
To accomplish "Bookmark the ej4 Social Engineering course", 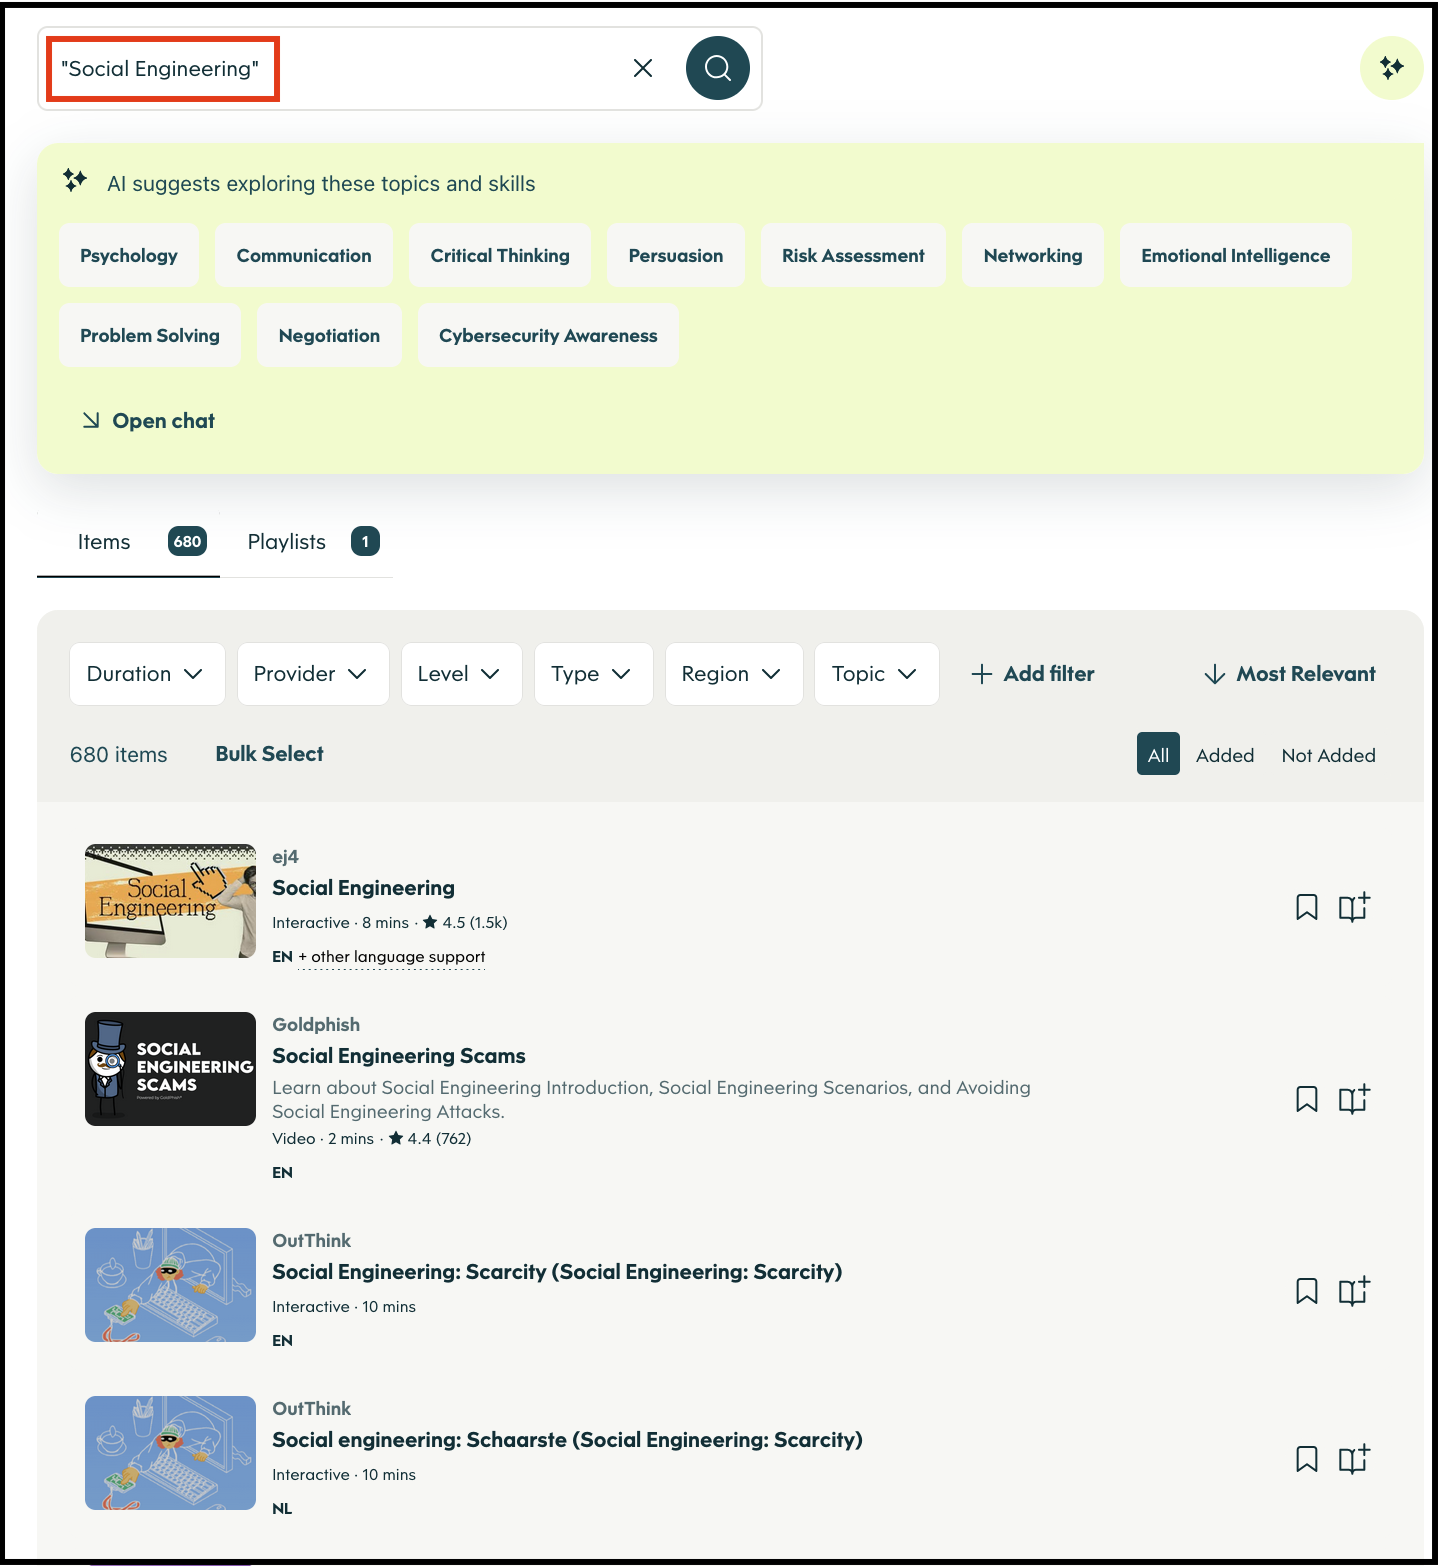I will [x=1306, y=907].
